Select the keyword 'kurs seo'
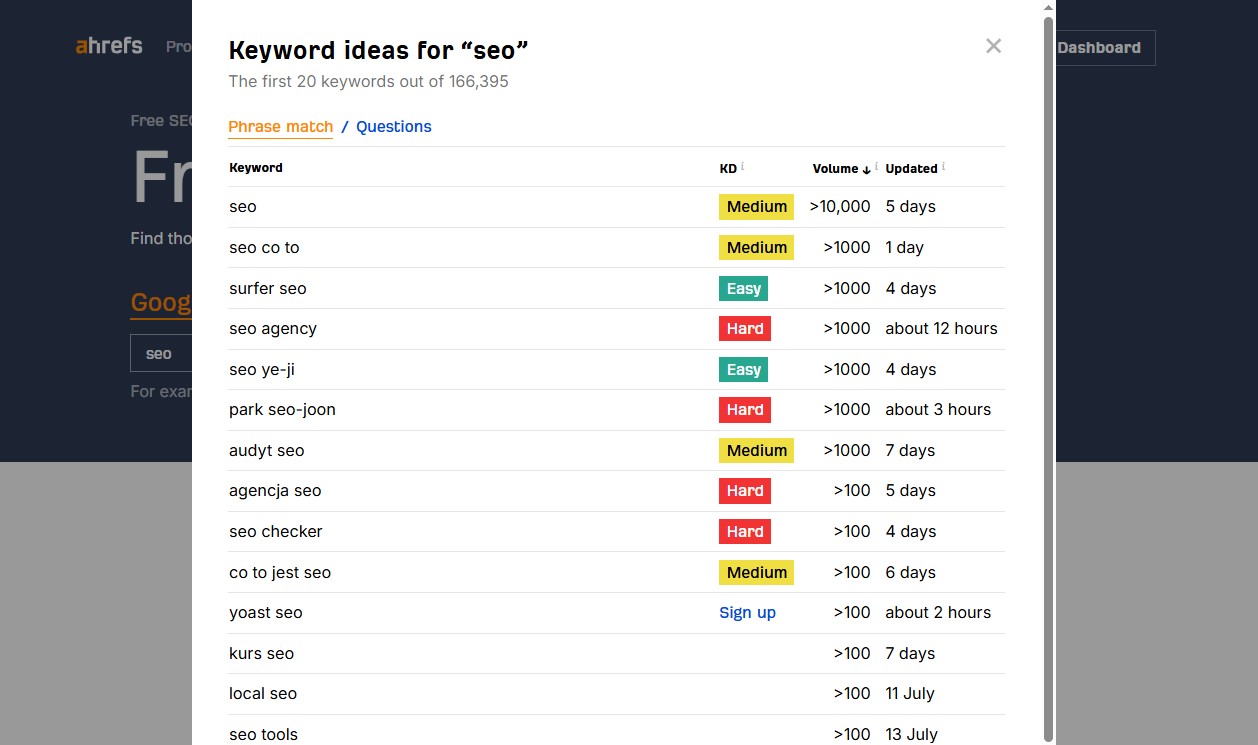1258x745 pixels. tap(261, 654)
